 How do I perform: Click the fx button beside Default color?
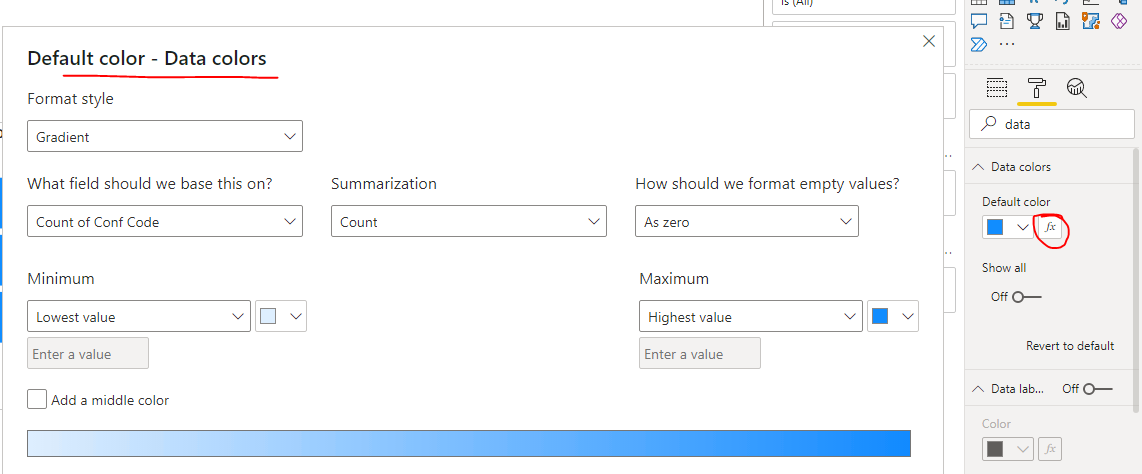(x=1050, y=228)
